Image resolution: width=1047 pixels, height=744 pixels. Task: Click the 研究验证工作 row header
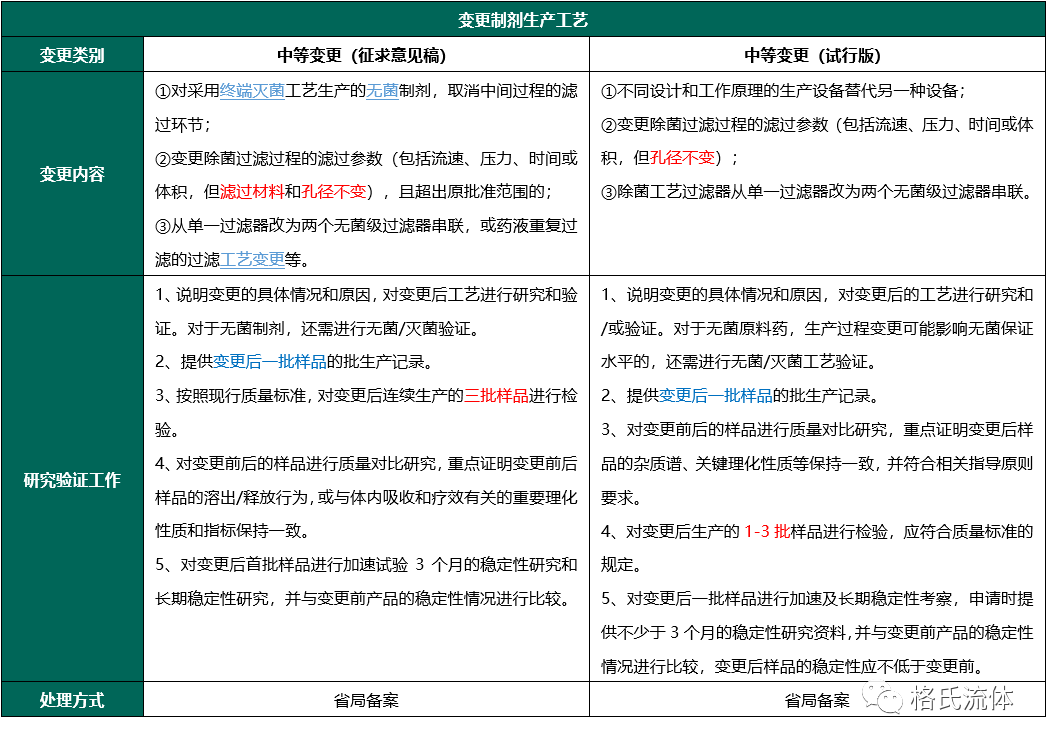point(71,480)
